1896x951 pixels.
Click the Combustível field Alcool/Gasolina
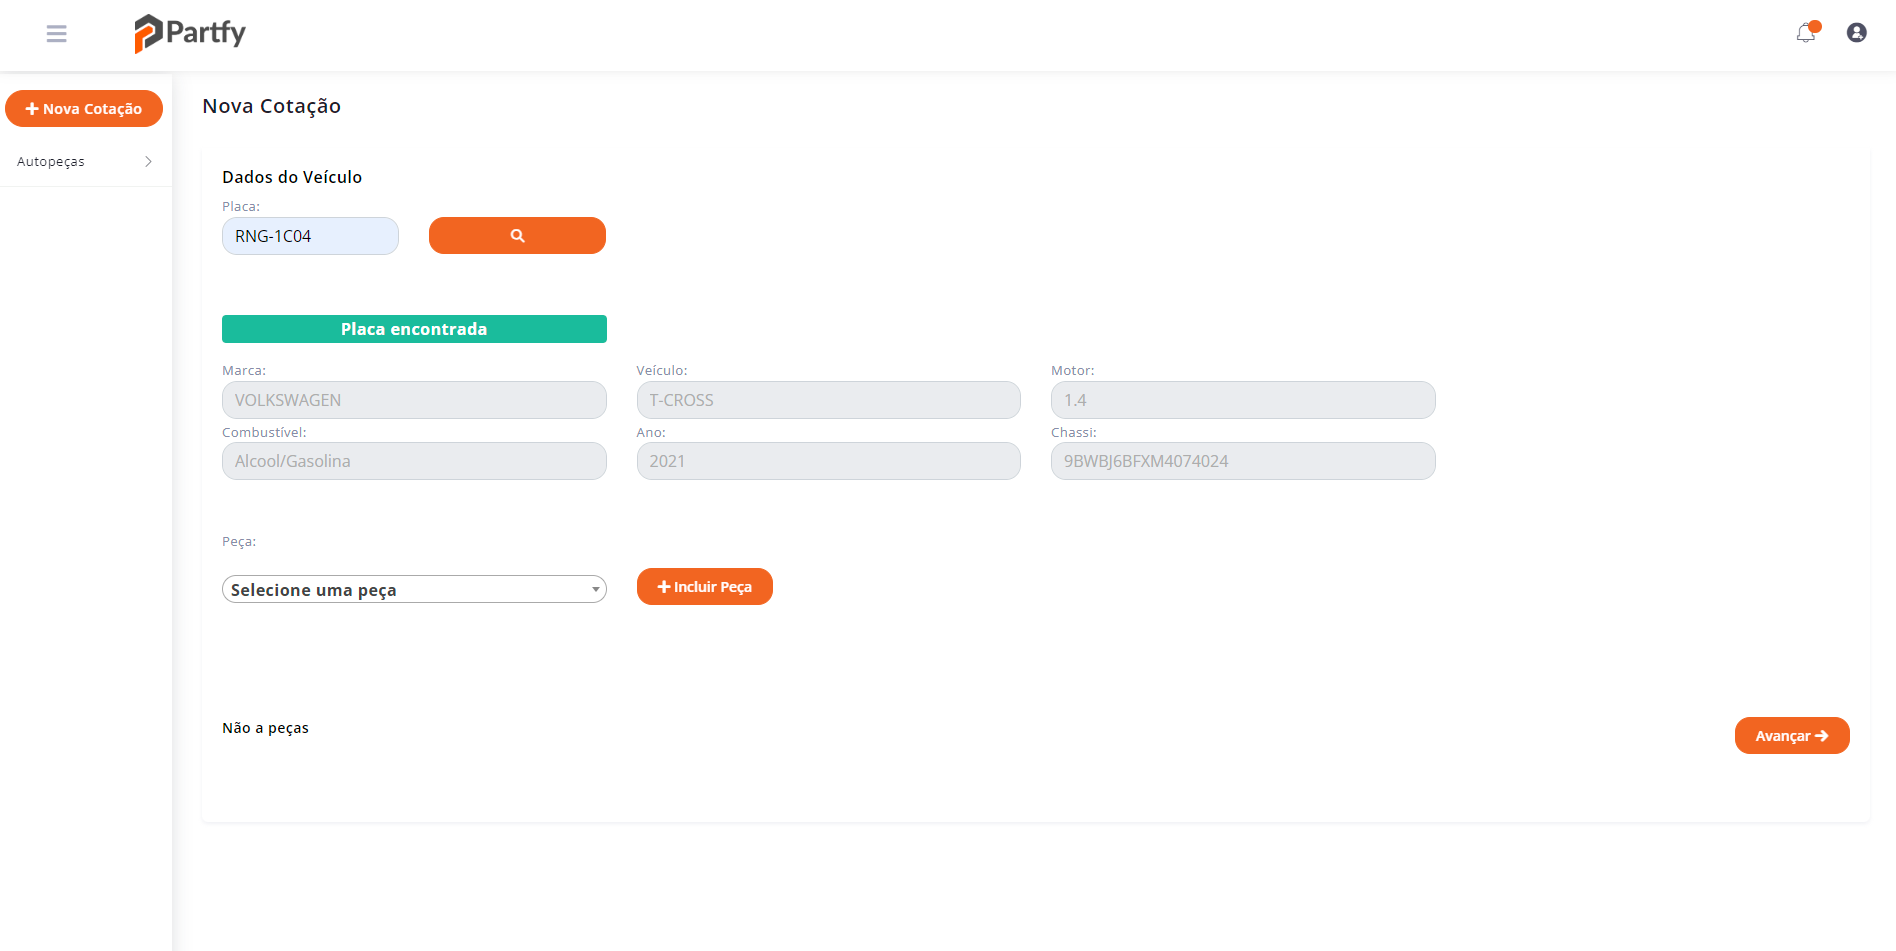(414, 461)
